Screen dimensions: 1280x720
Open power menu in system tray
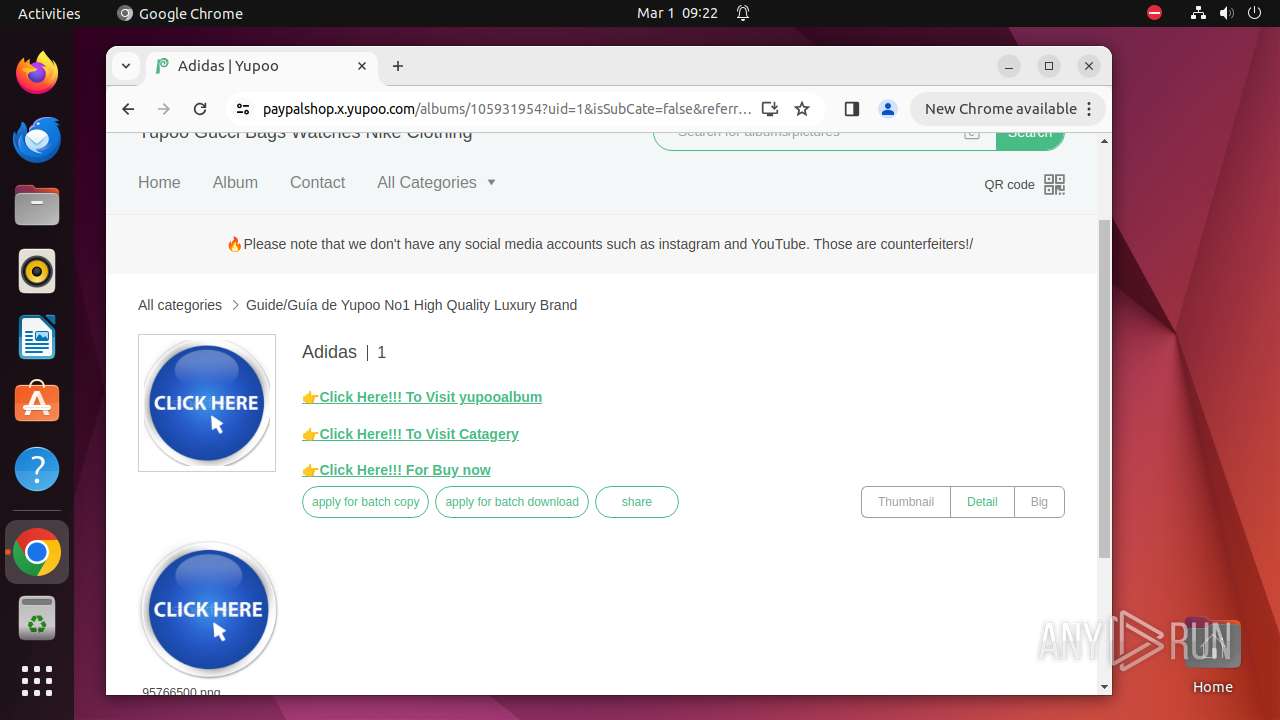(1255, 13)
